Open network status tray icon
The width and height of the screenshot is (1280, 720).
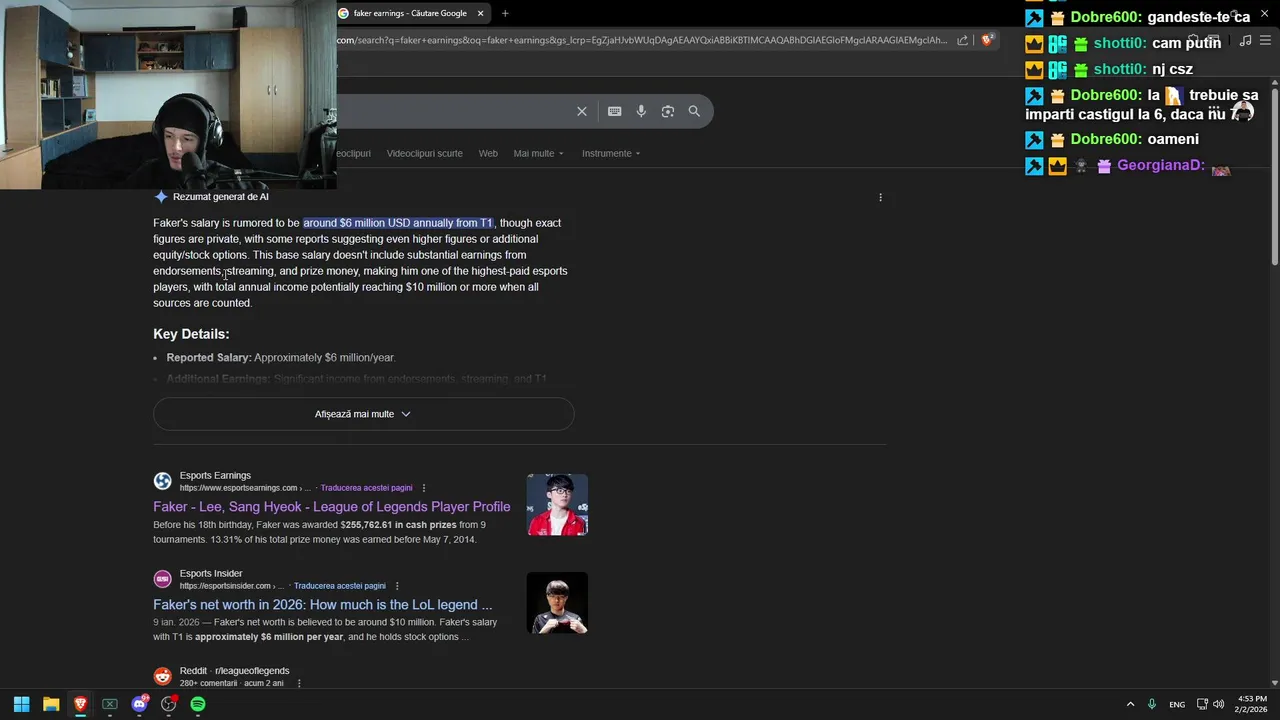1202,704
